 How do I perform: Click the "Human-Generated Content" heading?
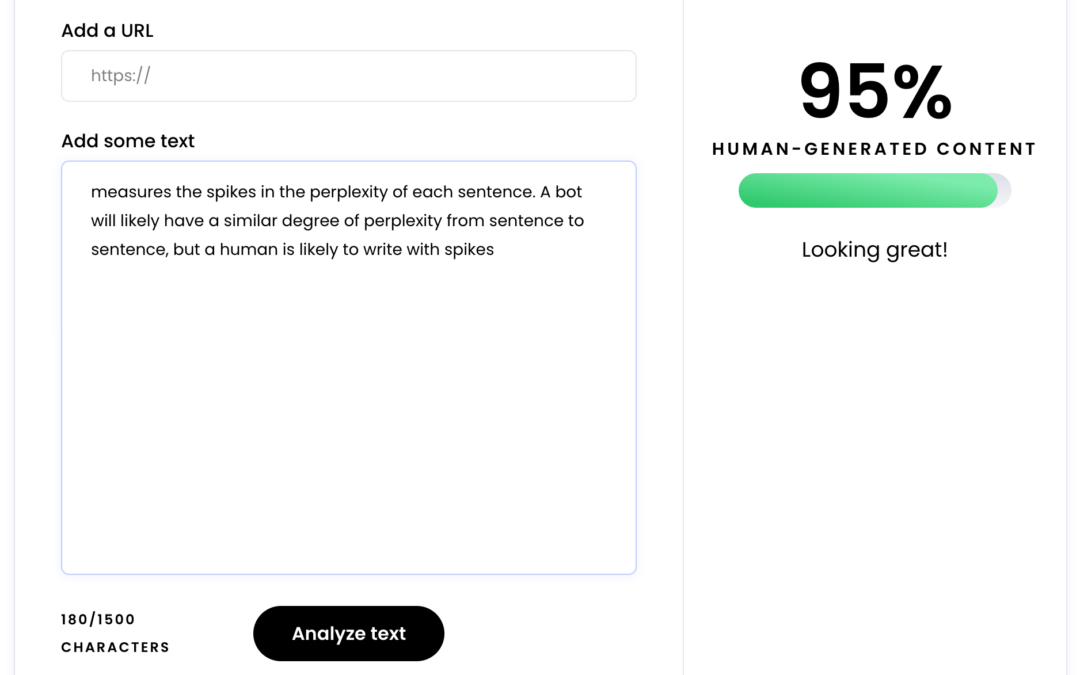point(874,149)
